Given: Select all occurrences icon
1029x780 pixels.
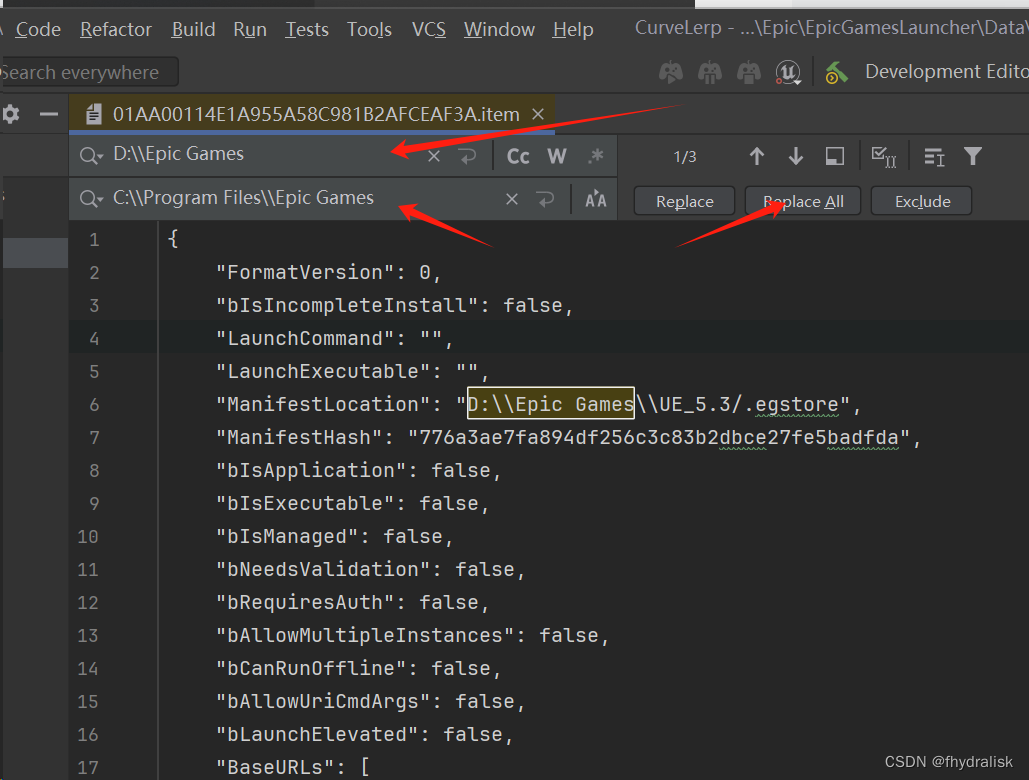Looking at the screenshot, I should 883,157.
